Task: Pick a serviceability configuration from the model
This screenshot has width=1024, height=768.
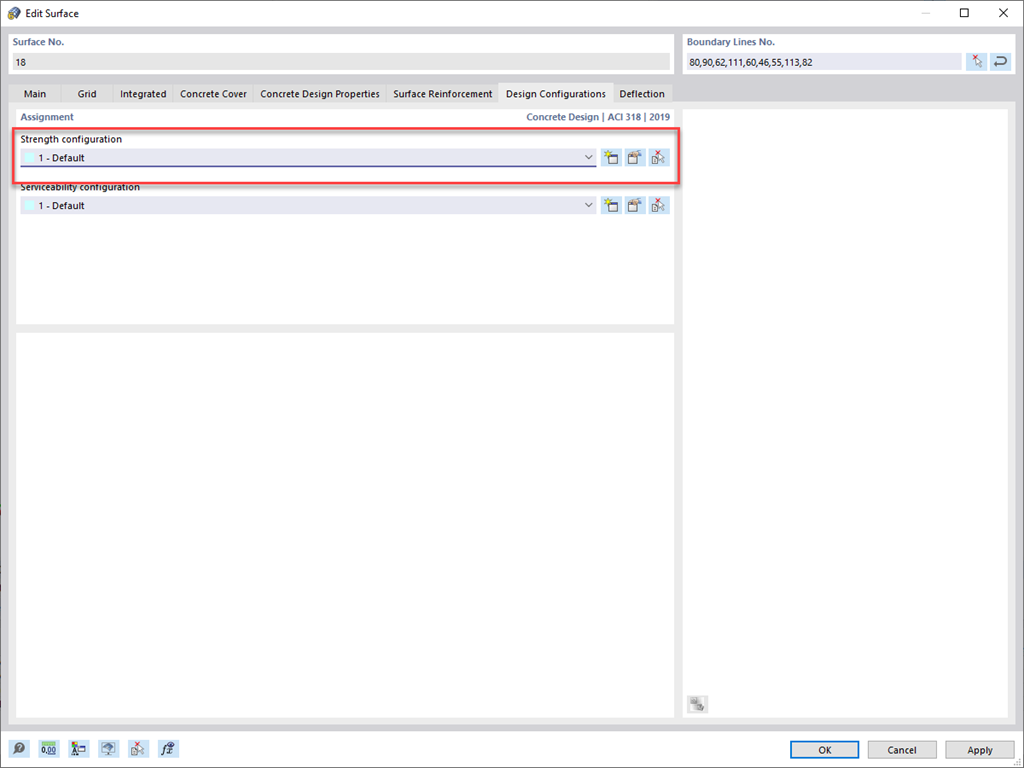Action: 659,205
